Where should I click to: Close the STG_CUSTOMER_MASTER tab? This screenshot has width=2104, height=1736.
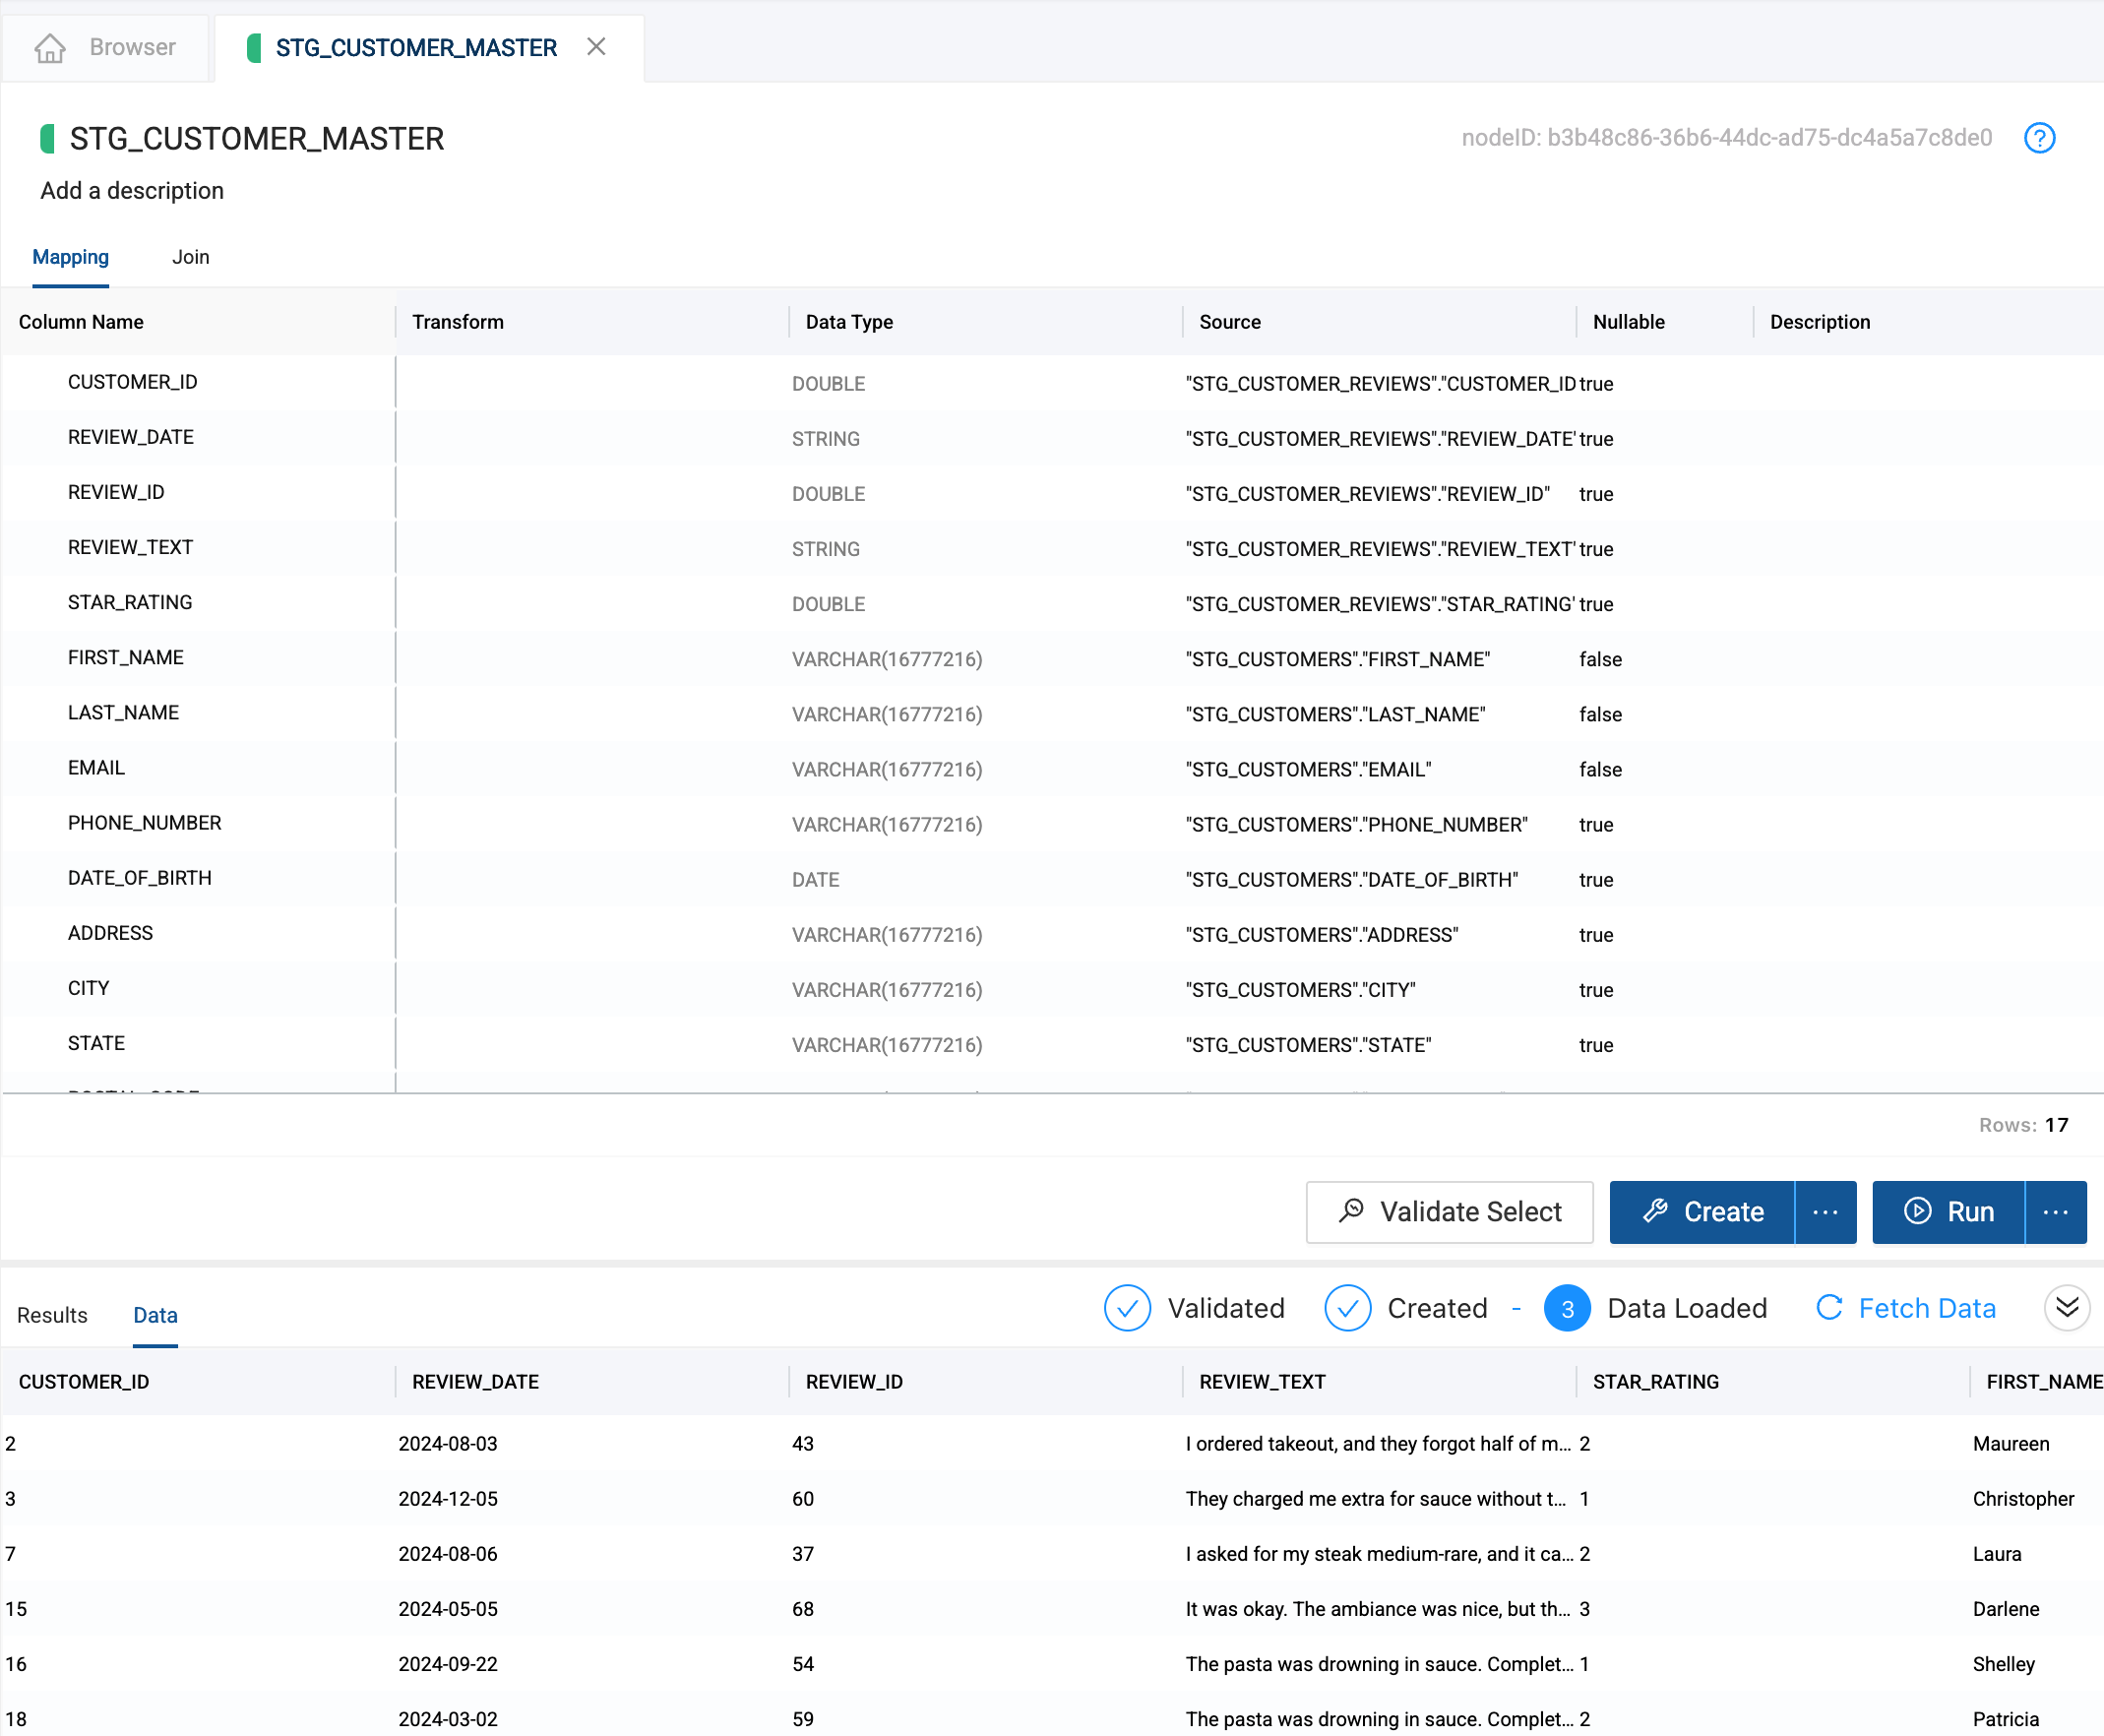point(596,47)
